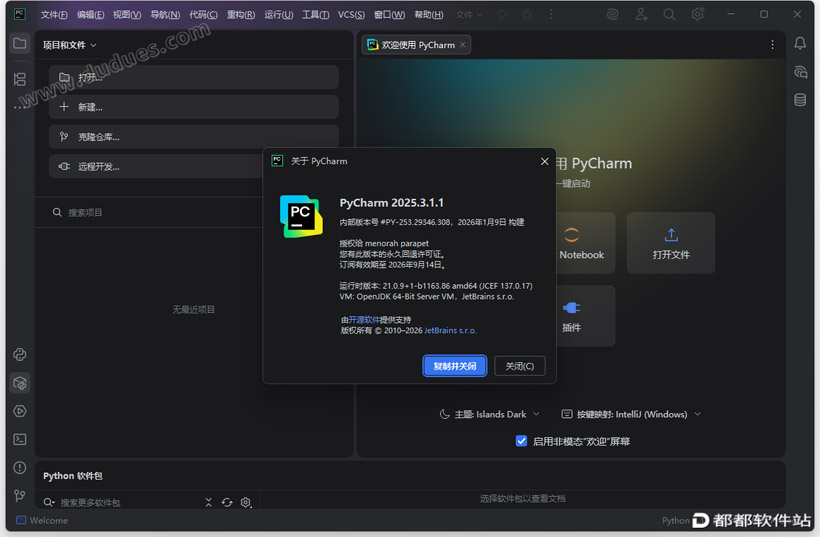Click the Clone Repository... button
The height and width of the screenshot is (537, 820).
pos(194,137)
